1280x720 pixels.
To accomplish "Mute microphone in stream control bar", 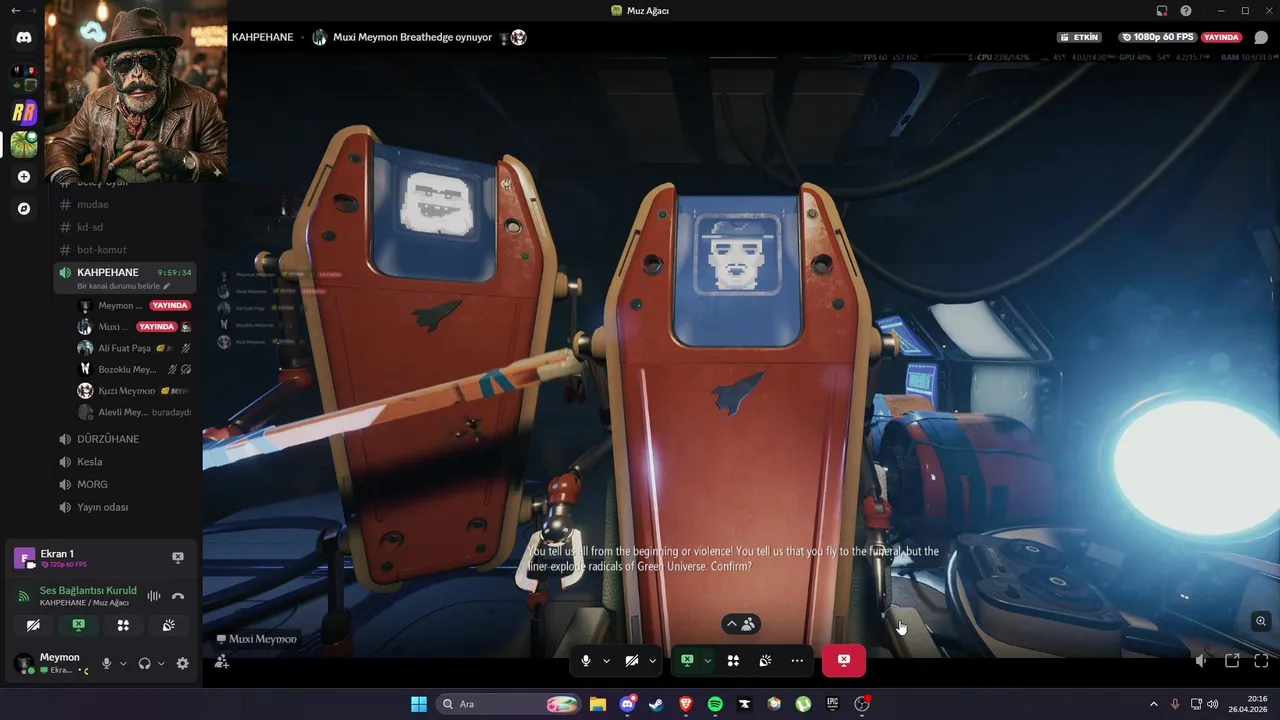I will click(586, 661).
